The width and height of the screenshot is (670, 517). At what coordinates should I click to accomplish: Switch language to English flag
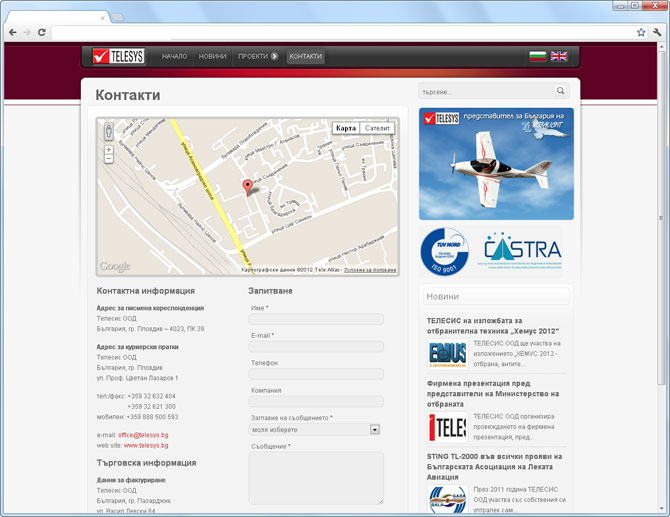tap(559, 56)
